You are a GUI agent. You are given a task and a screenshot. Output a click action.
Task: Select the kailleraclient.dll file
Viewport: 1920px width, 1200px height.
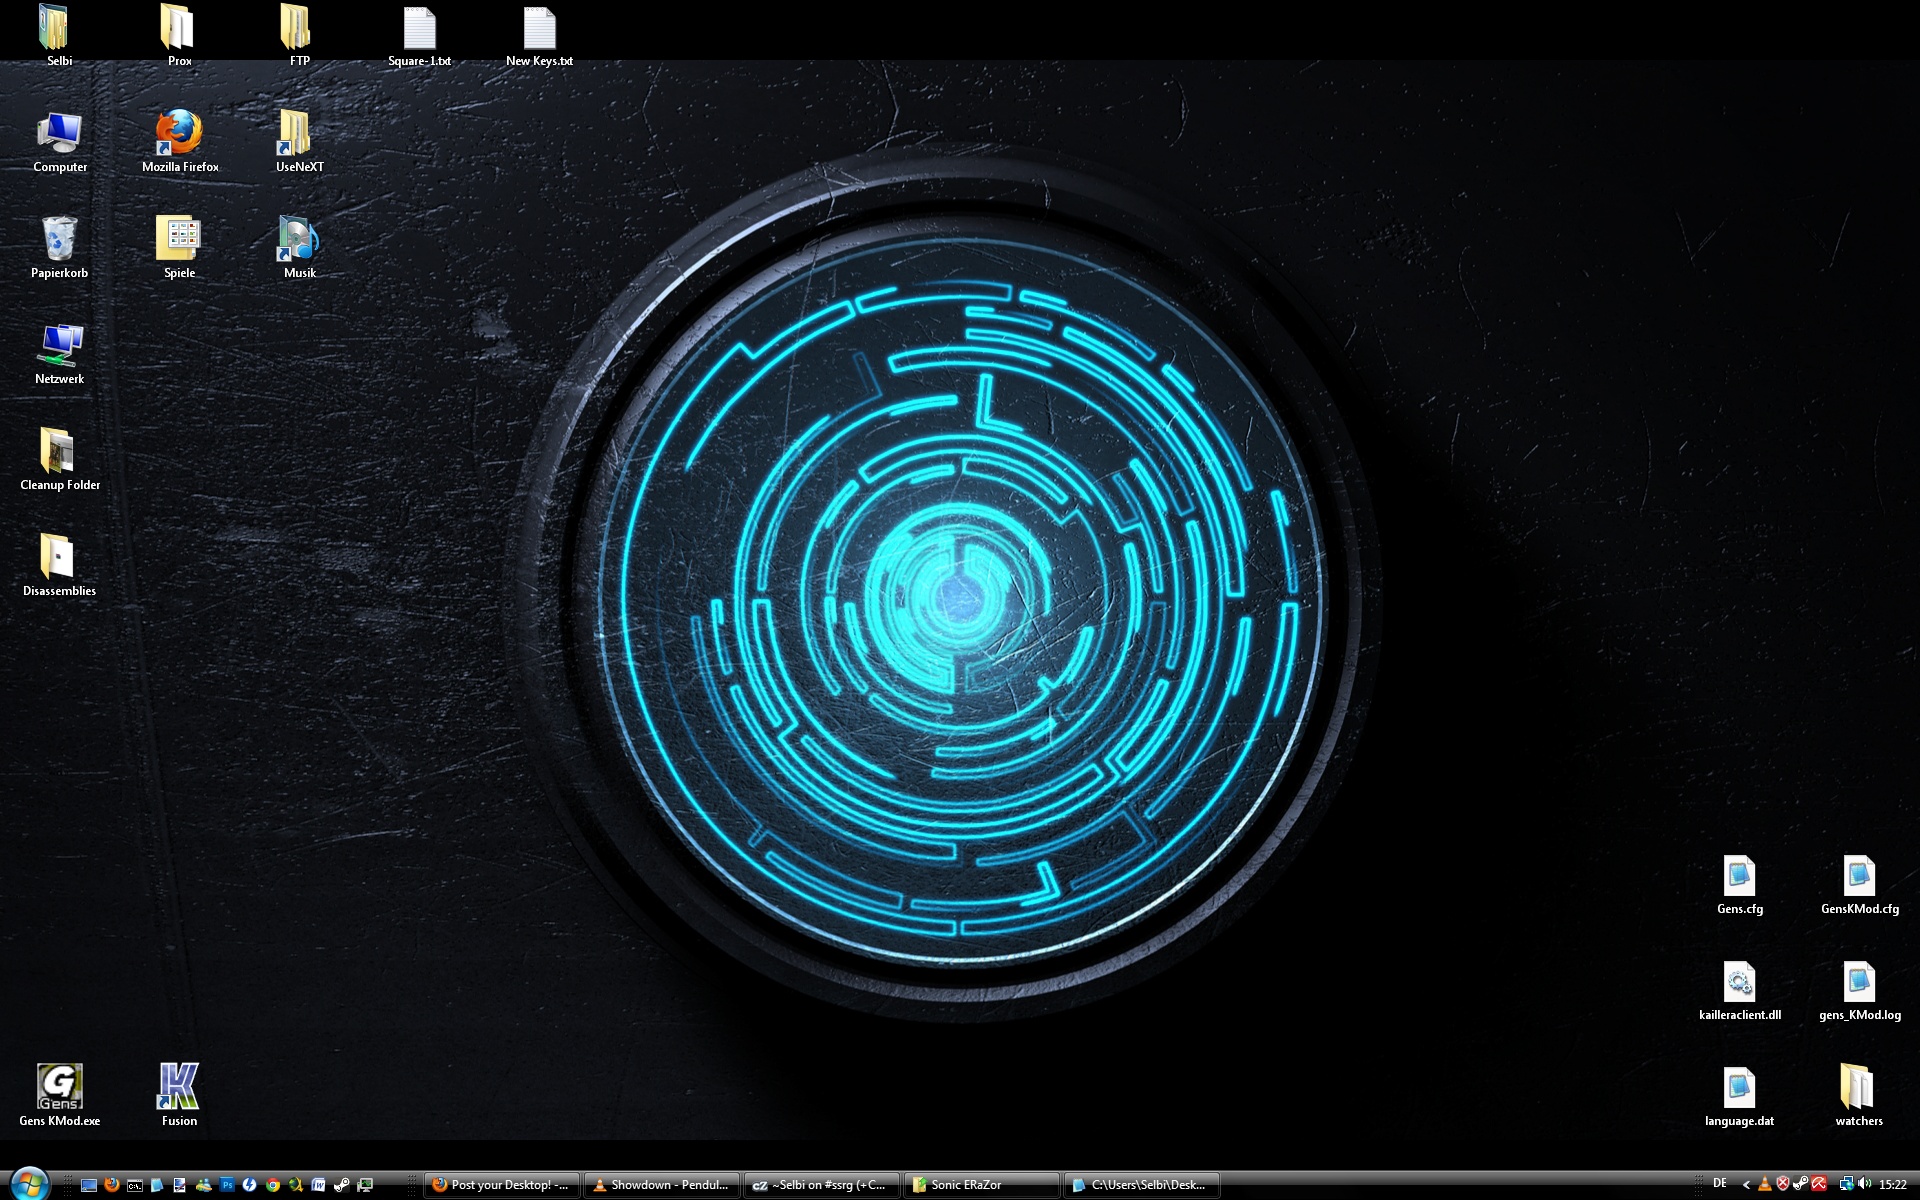tap(1739, 990)
